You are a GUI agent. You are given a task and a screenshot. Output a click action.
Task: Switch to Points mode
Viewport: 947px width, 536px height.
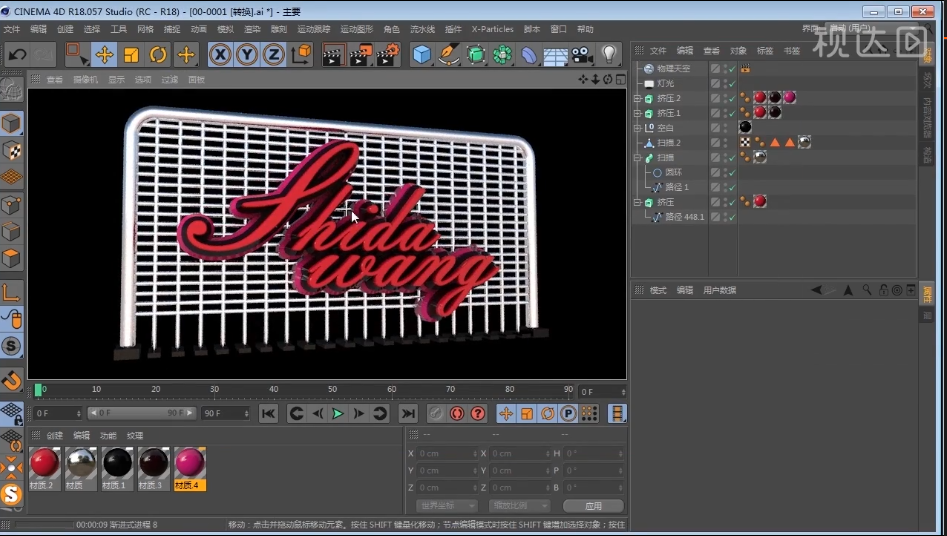pos(11,205)
